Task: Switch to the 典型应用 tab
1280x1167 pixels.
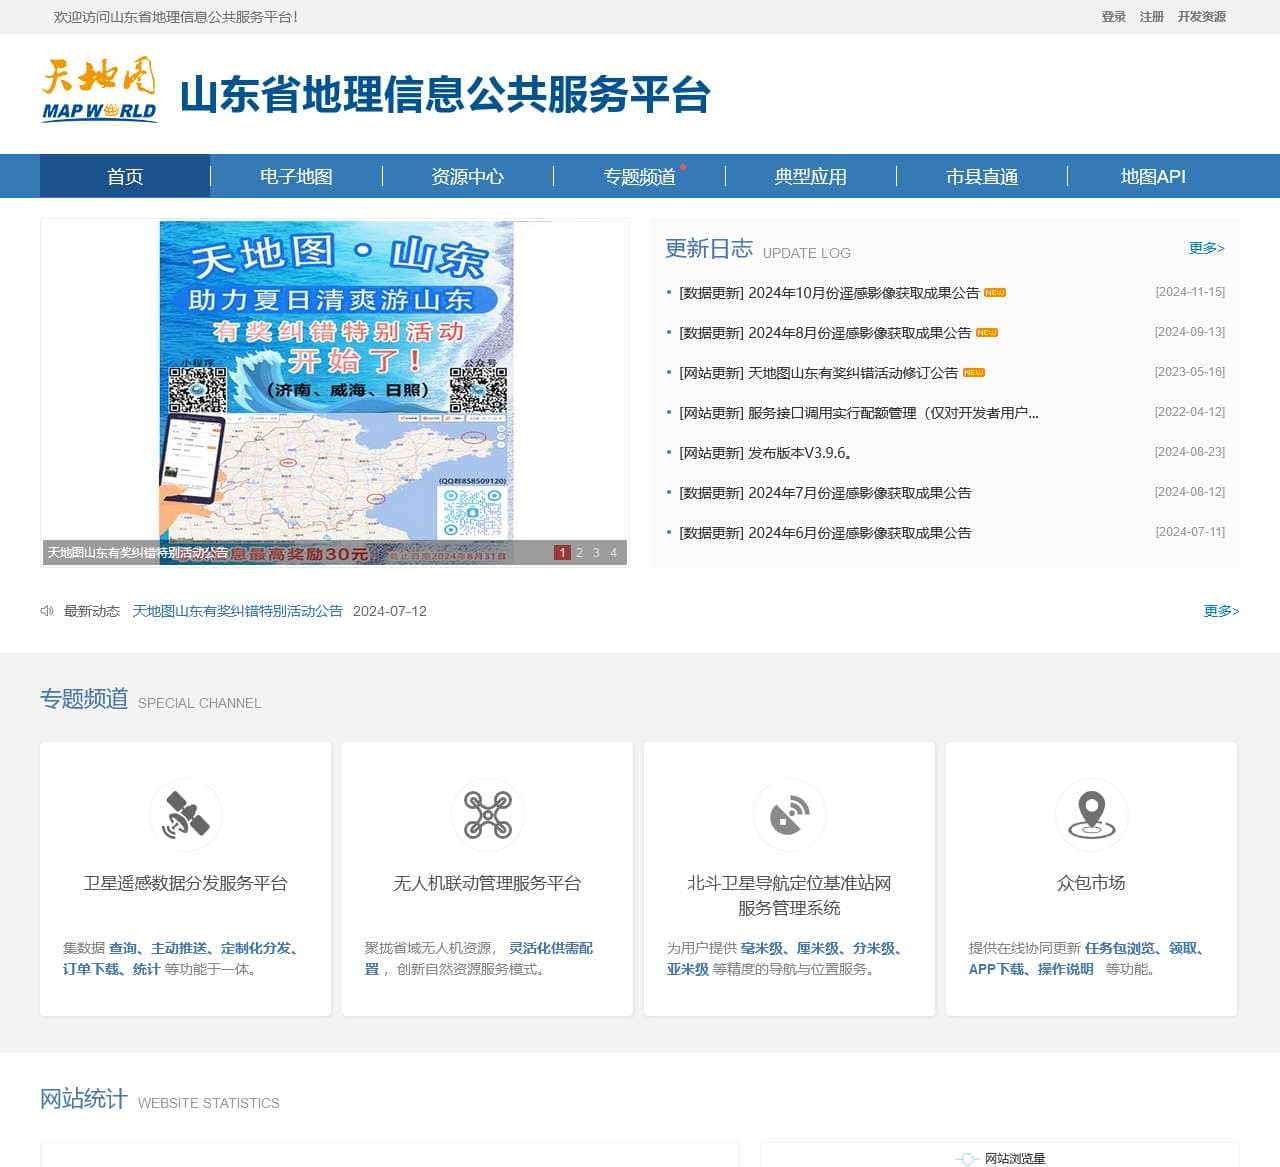Action: (x=810, y=176)
